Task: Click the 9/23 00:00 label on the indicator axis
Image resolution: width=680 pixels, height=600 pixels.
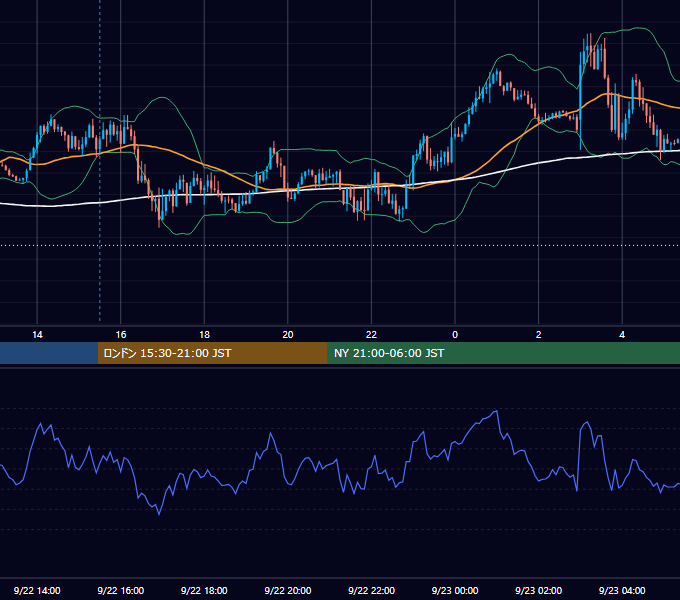Action: pos(455,590)
